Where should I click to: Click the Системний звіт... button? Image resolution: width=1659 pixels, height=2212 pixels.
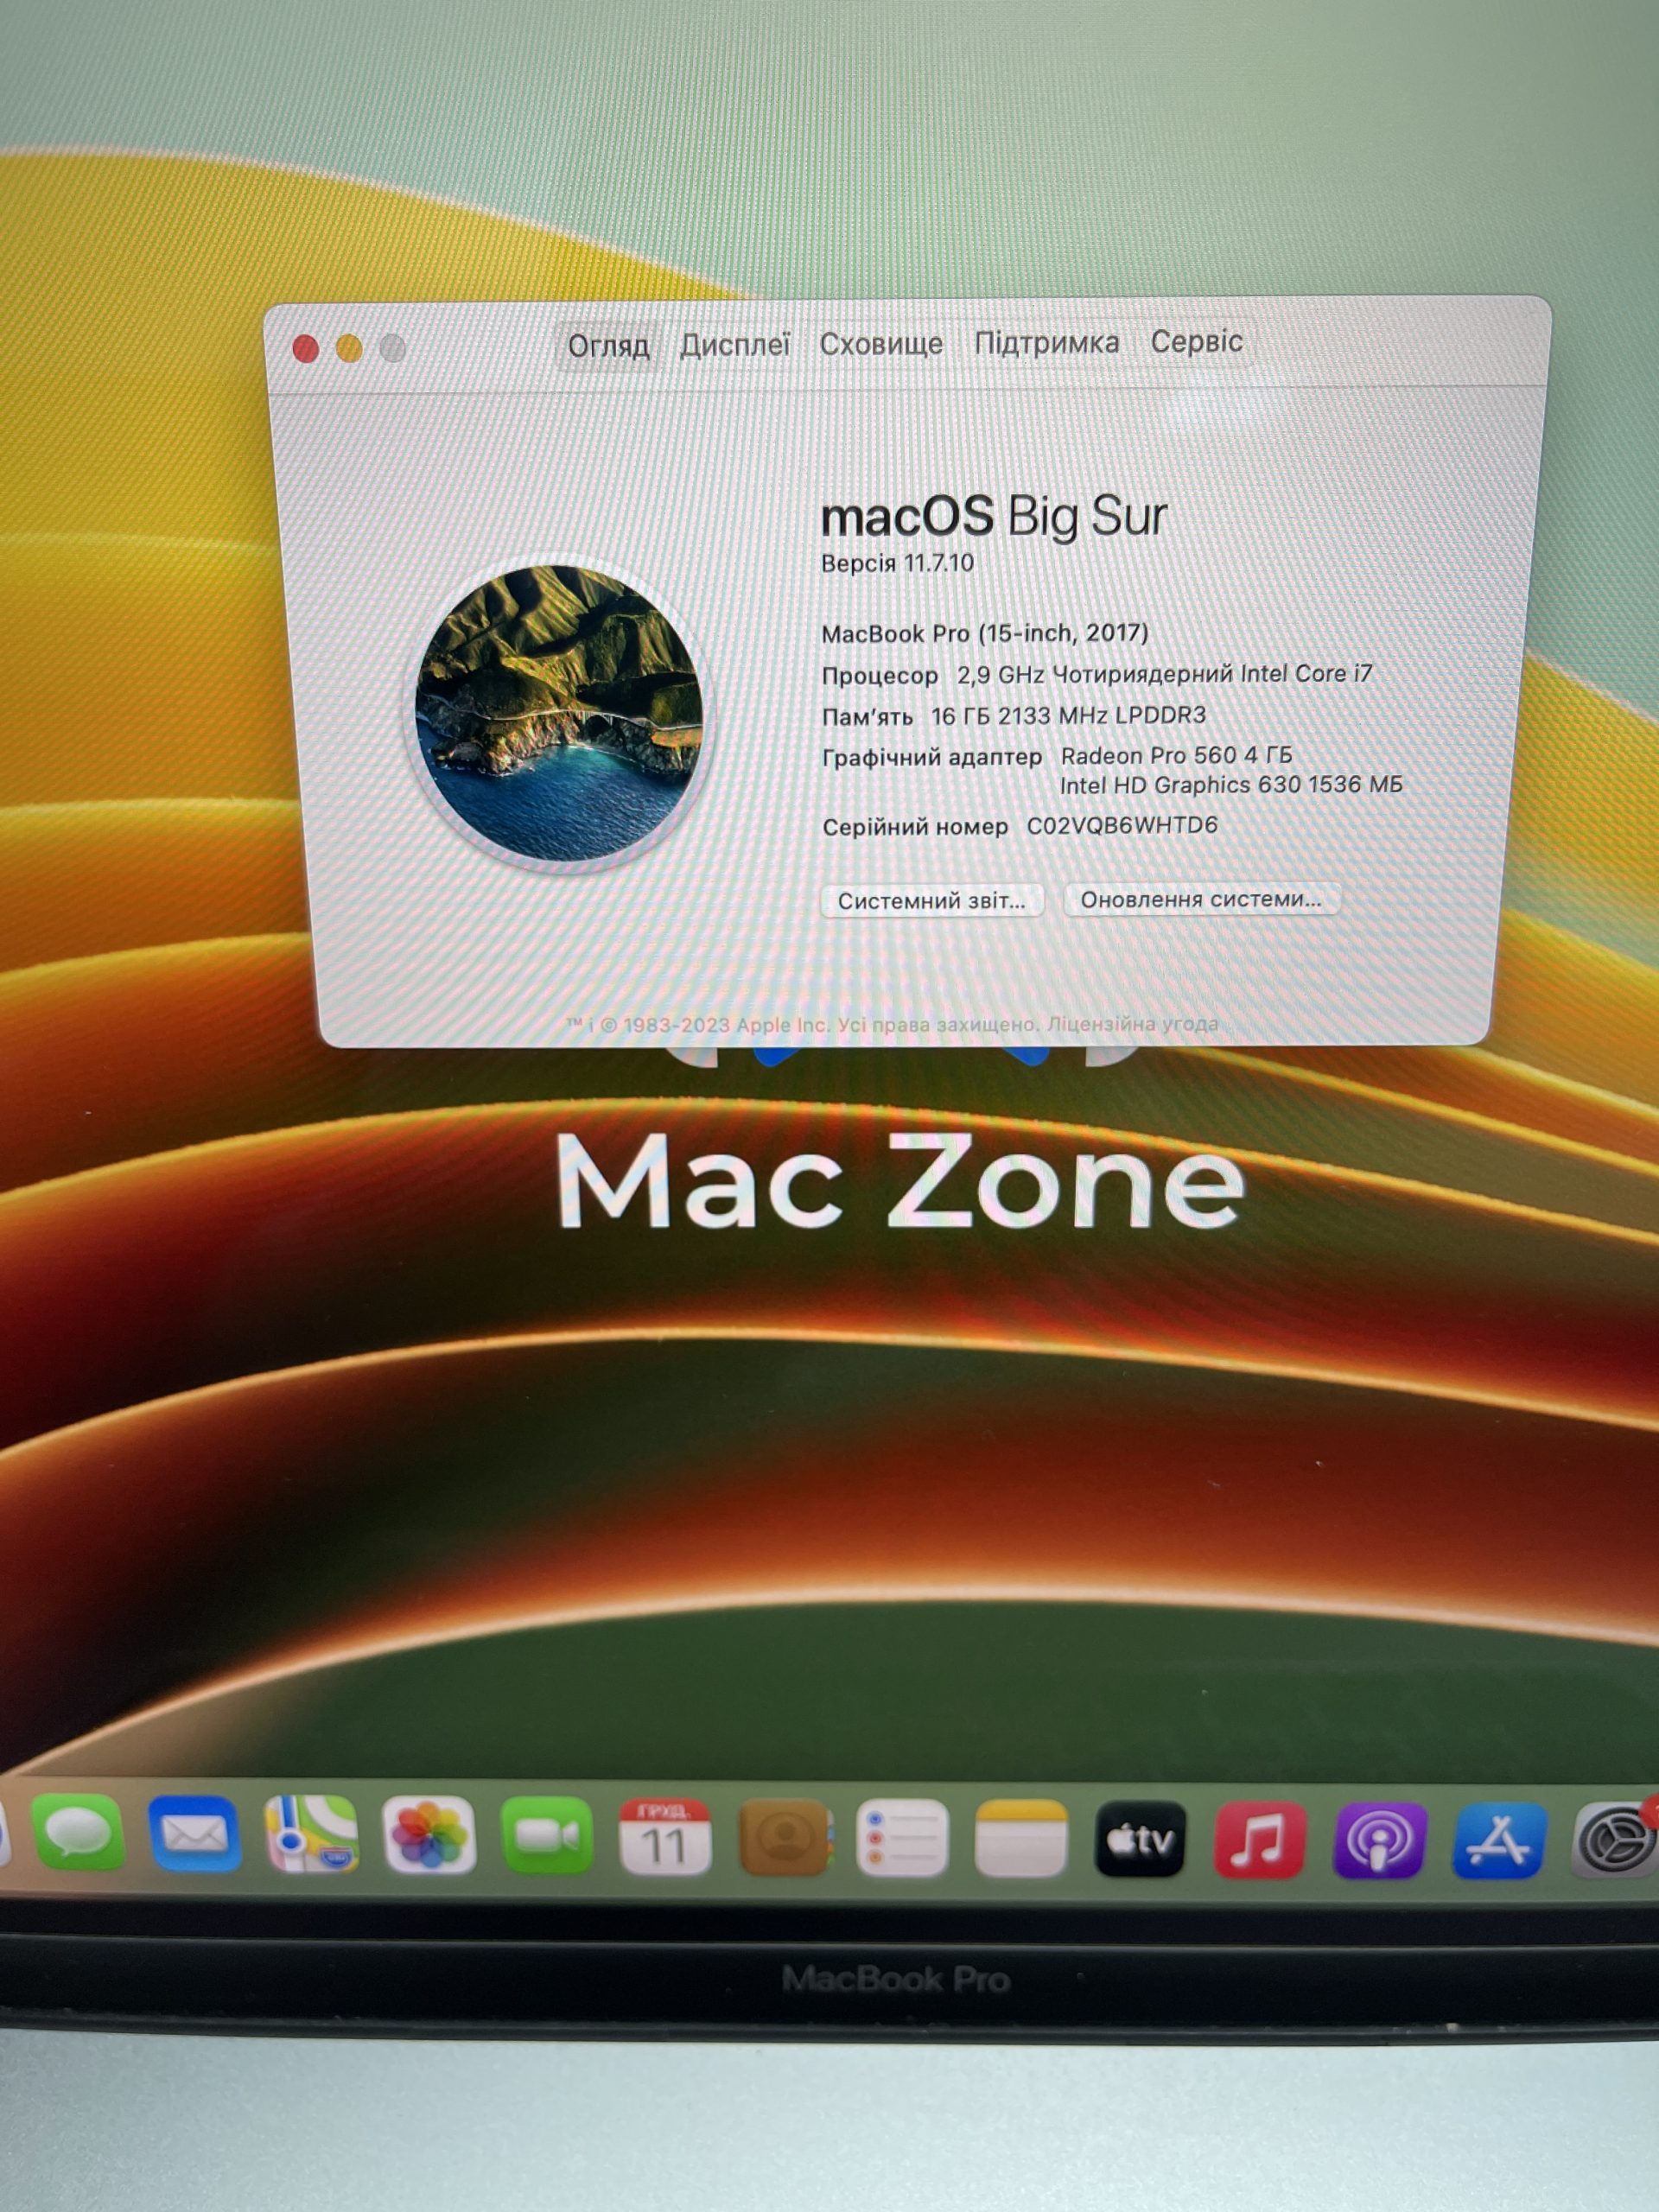(x=932, y=901)
